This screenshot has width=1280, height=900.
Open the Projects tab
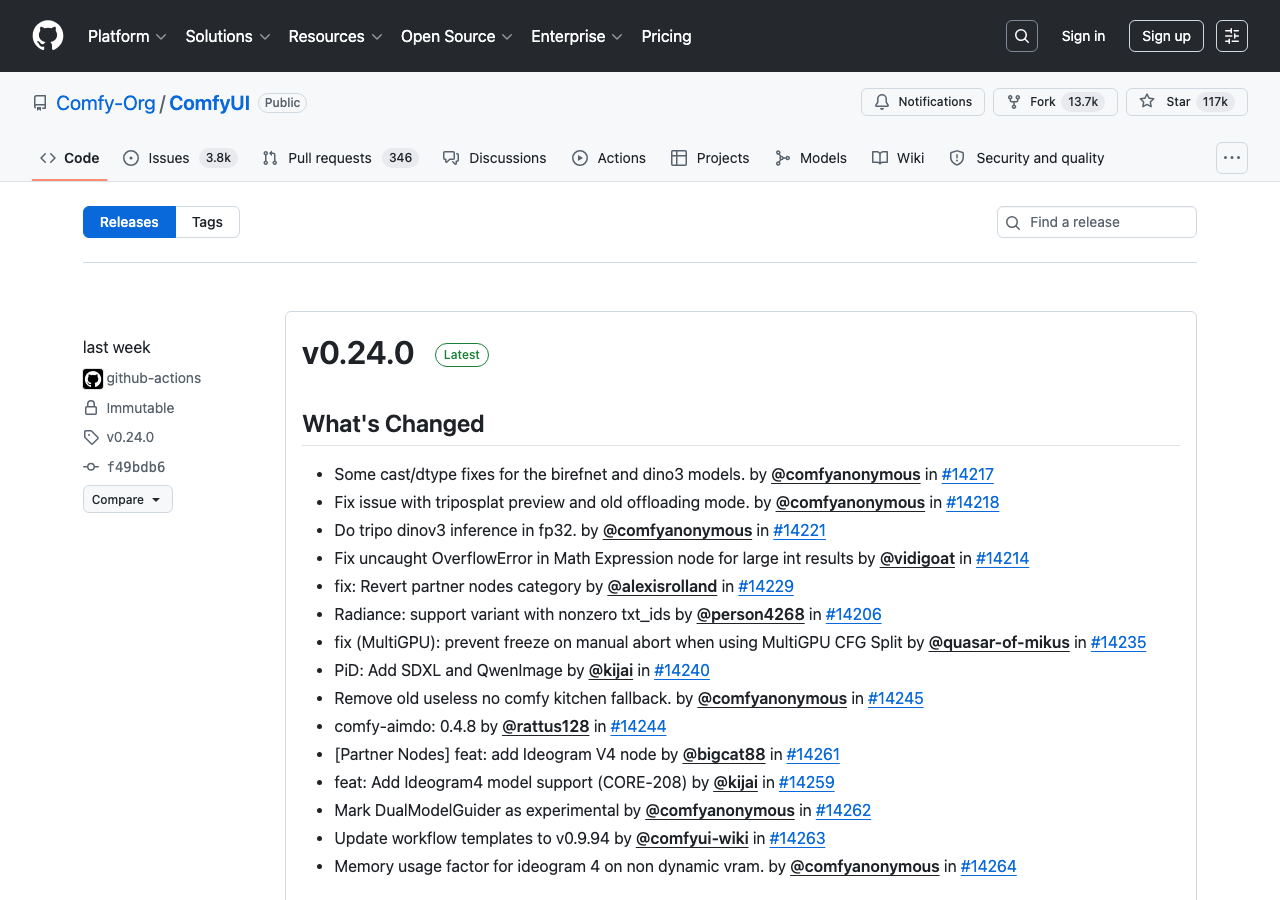(x=710, y=158)
